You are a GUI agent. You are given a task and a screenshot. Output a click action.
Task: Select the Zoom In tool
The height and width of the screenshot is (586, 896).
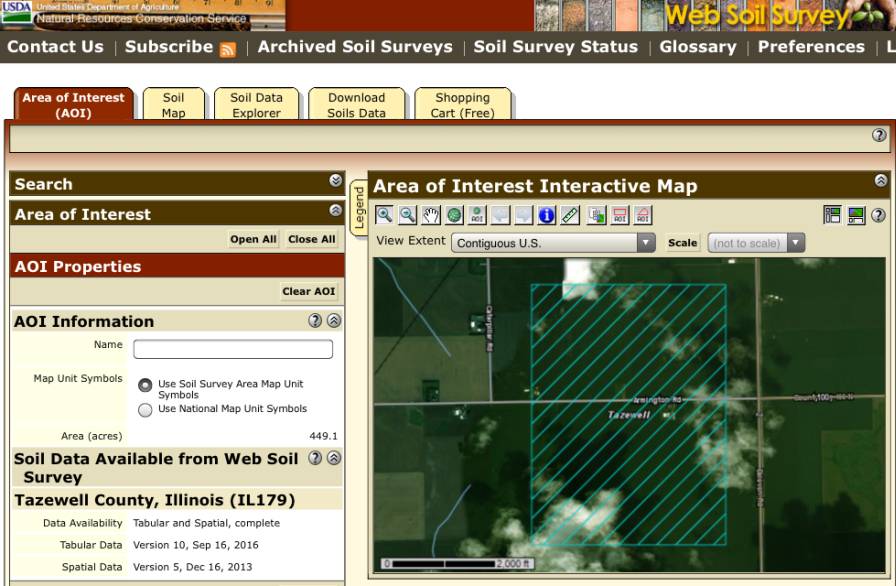pos(383,215)
